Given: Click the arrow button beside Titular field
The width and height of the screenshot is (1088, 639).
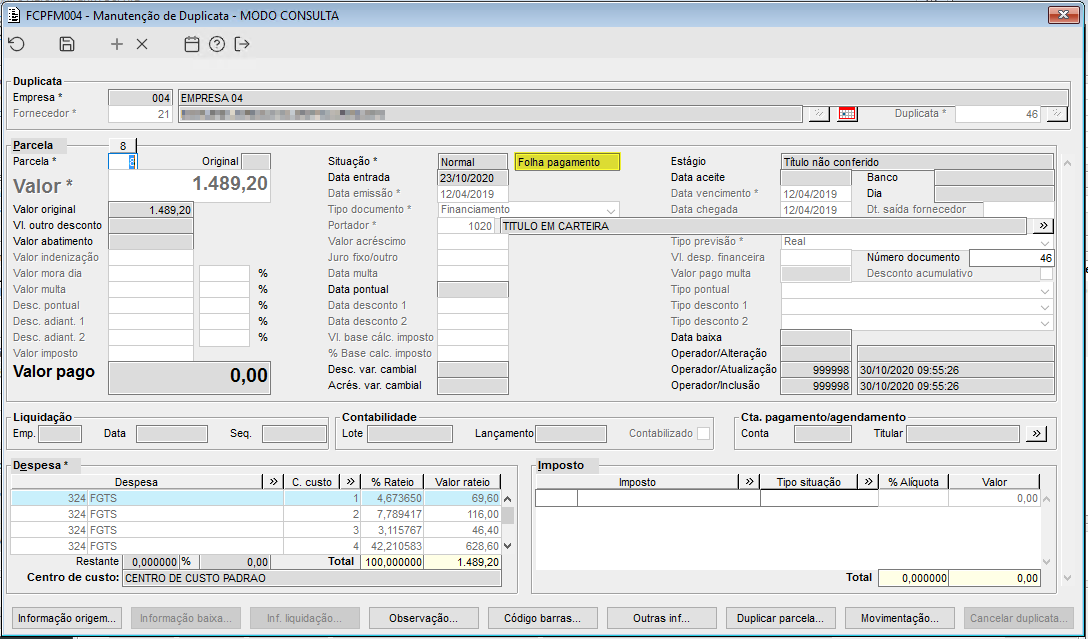Looking at the screenshot, I should pyautogui.click(x=1036, y=434).
